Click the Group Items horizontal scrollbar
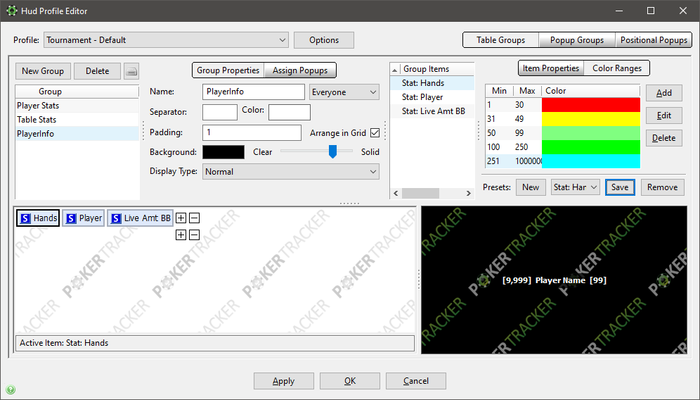Viewport: 700px width, 400px height. (x=420, y=193)
